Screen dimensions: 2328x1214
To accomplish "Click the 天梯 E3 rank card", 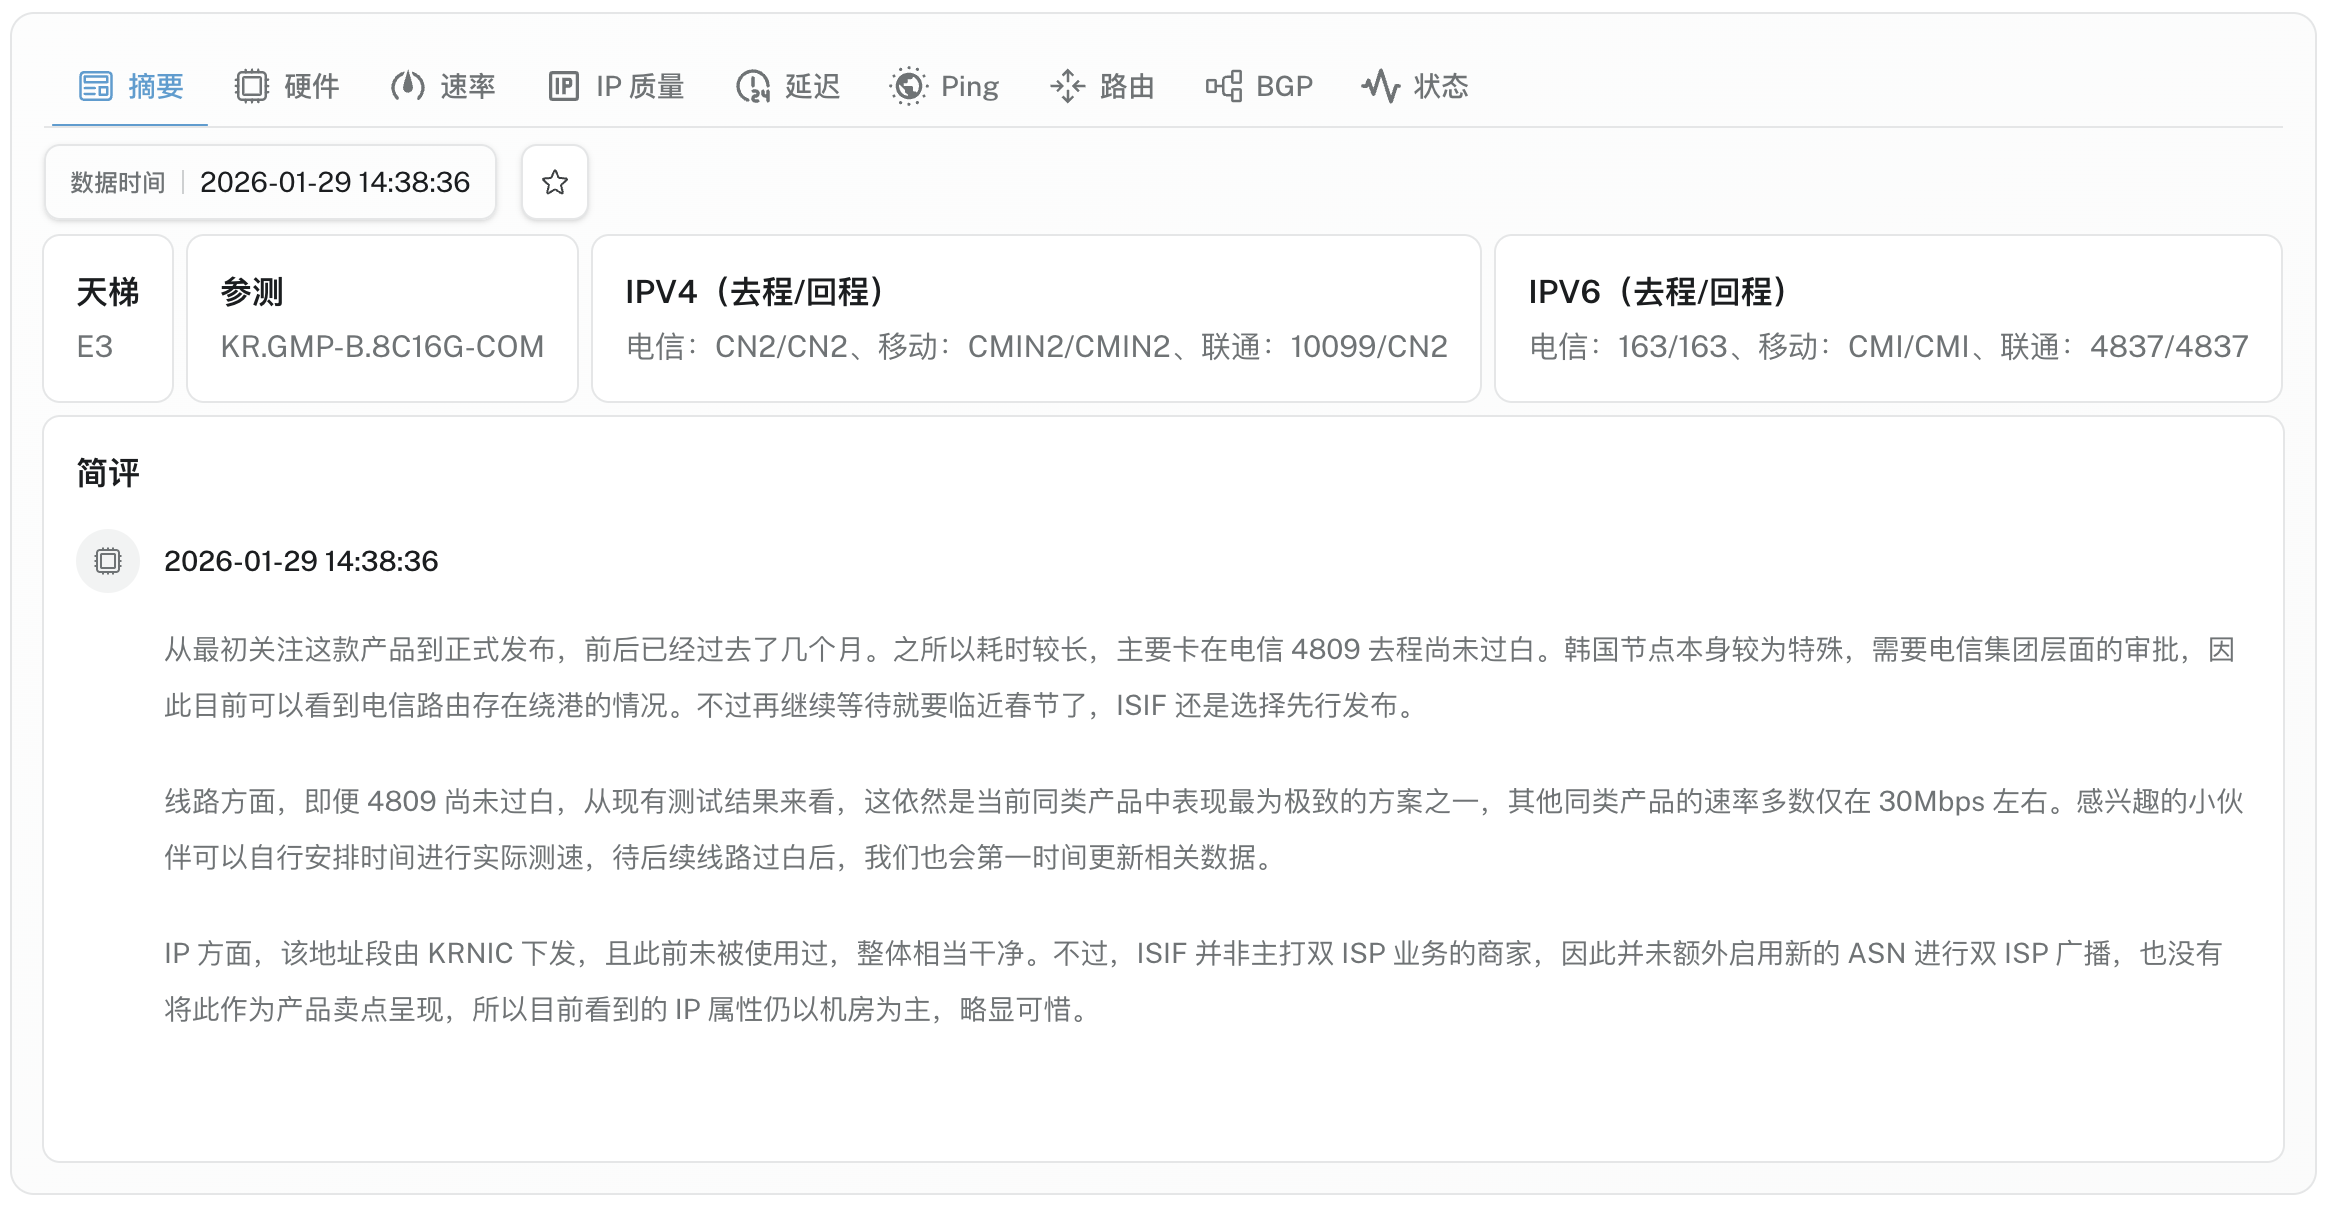I will tap(108, 318).
